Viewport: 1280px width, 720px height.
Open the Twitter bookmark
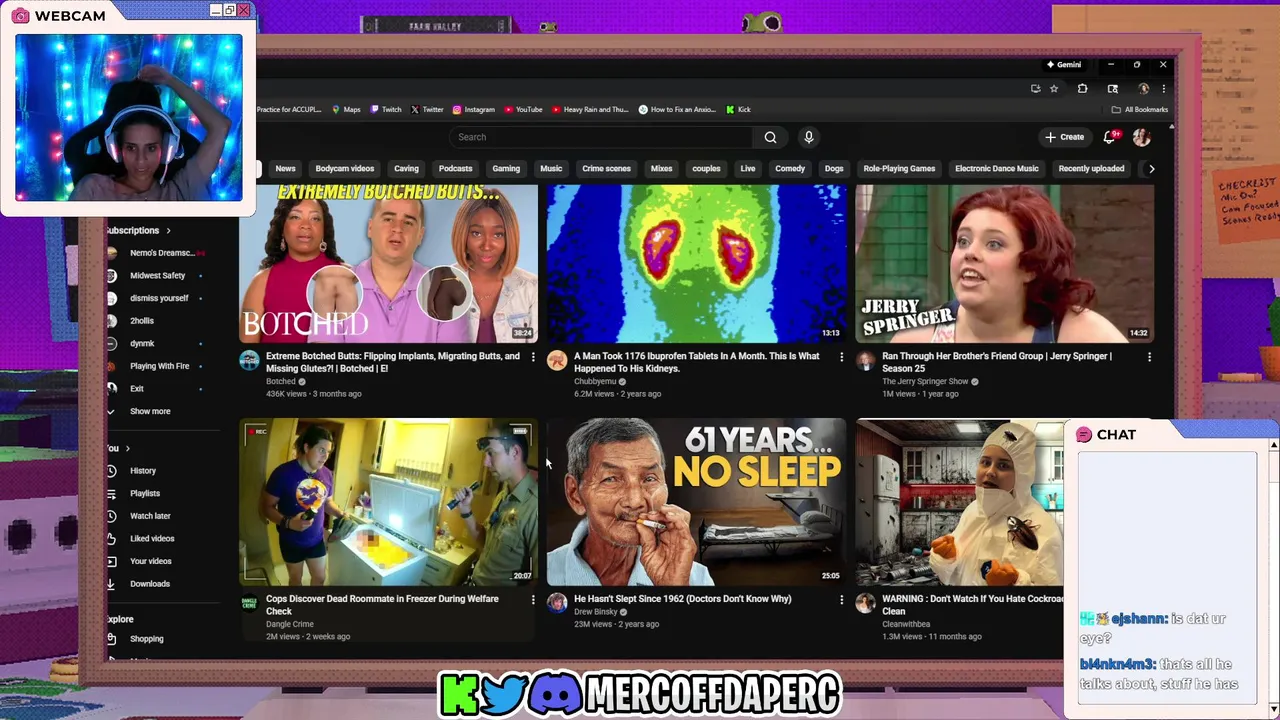click(x=427, y=110)
